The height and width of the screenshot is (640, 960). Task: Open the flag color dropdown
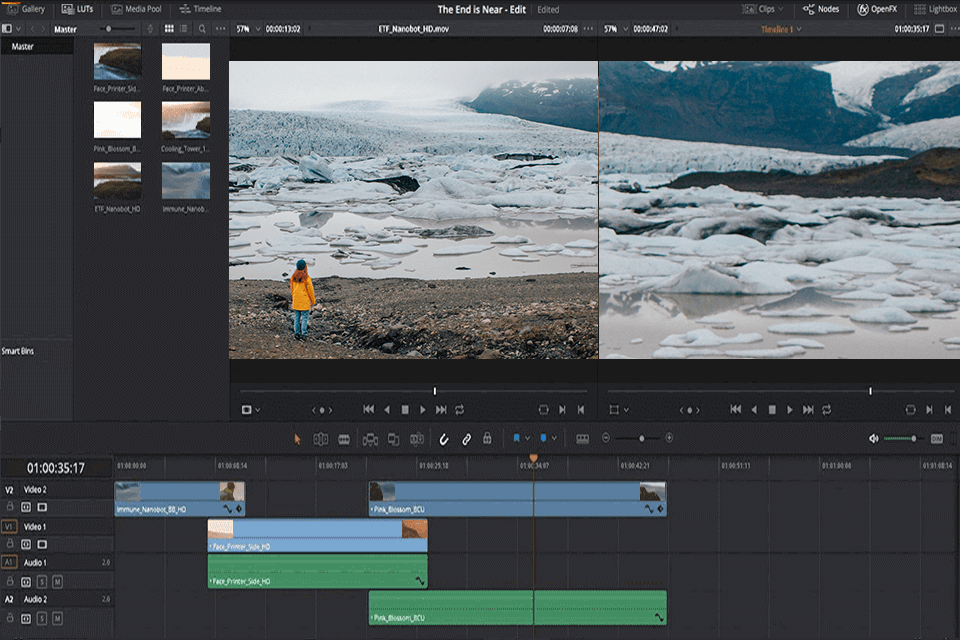click(527, 440)
